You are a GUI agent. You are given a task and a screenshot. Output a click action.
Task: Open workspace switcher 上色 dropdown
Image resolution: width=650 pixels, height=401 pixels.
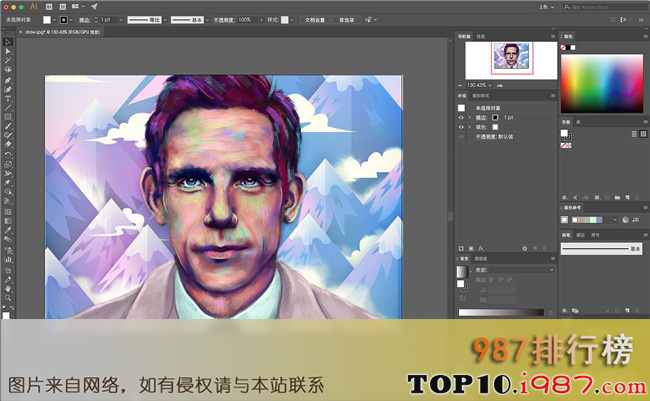click(x=546, y=7)
